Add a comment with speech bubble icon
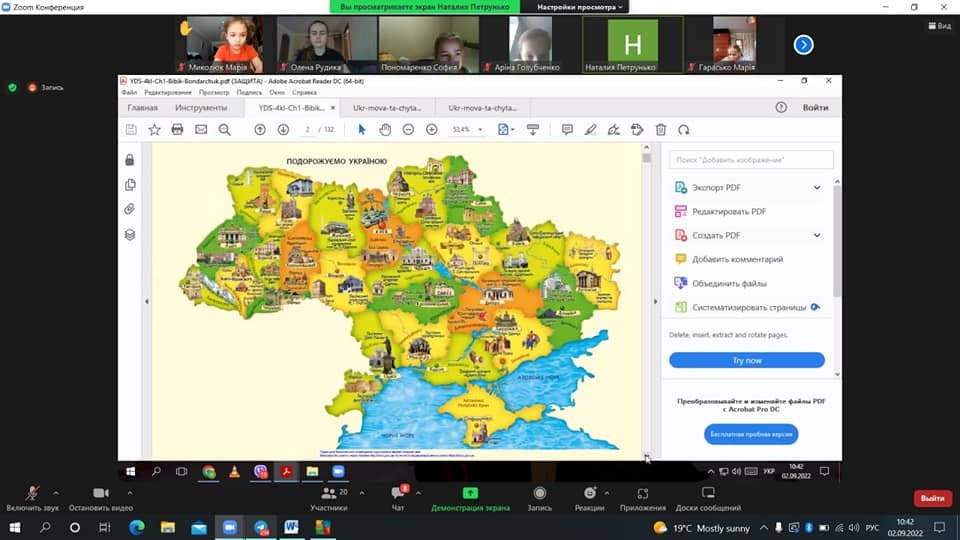 (x=567, y=130)
